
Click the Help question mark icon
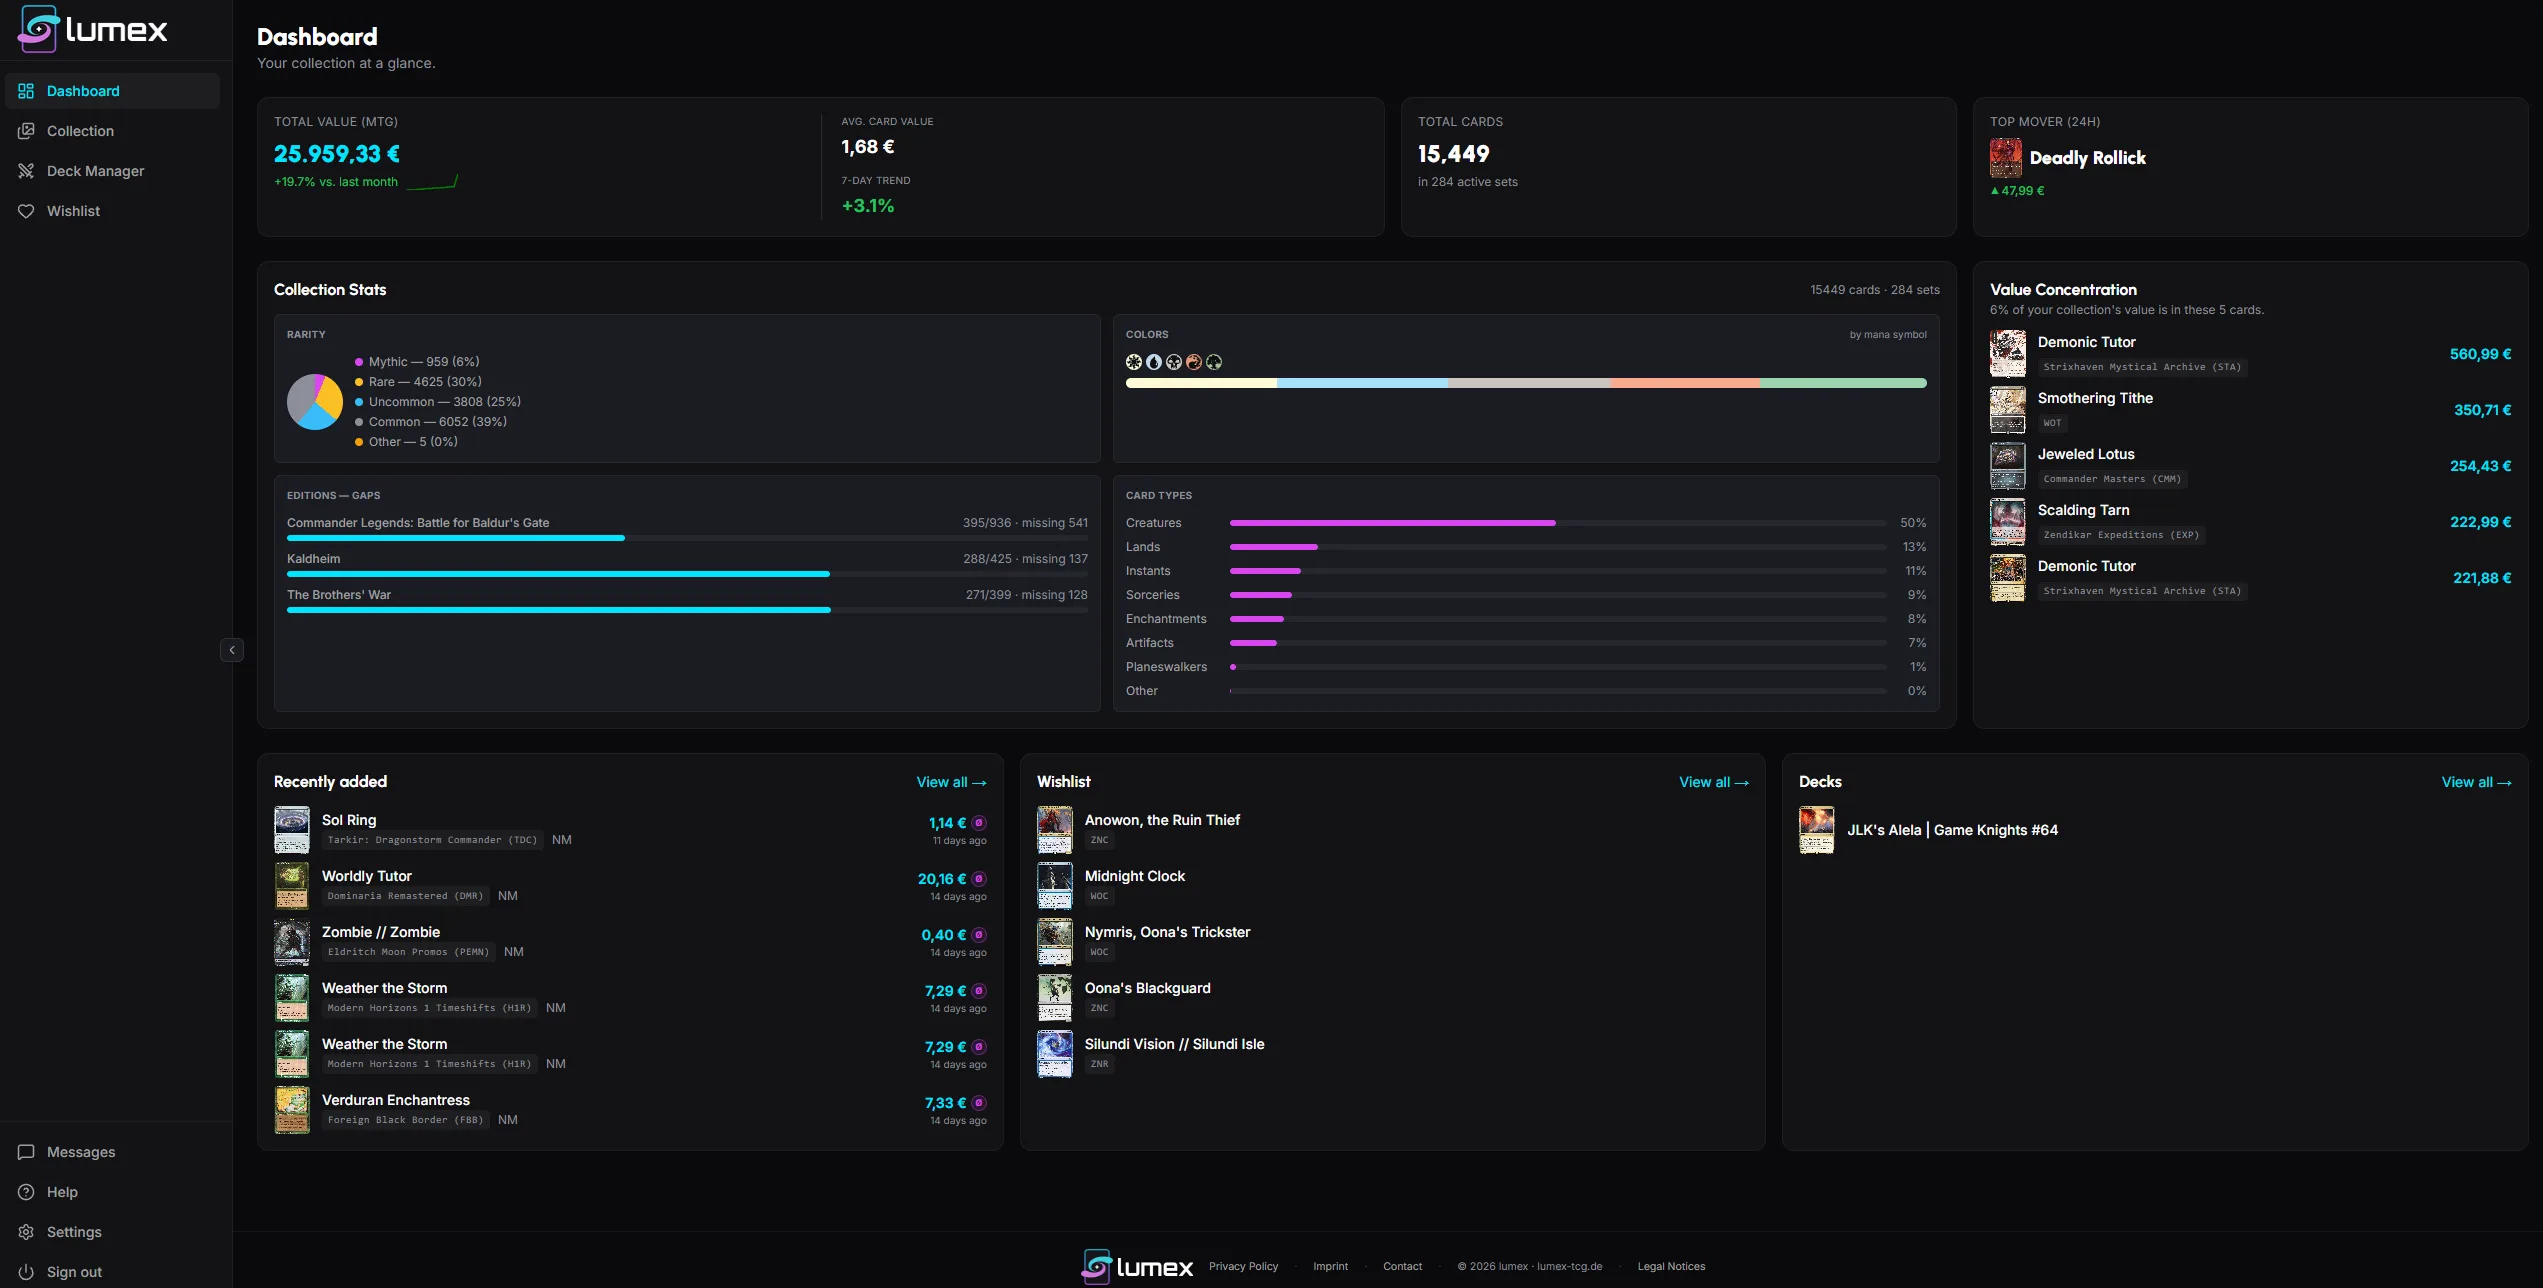click(26, 1192)
